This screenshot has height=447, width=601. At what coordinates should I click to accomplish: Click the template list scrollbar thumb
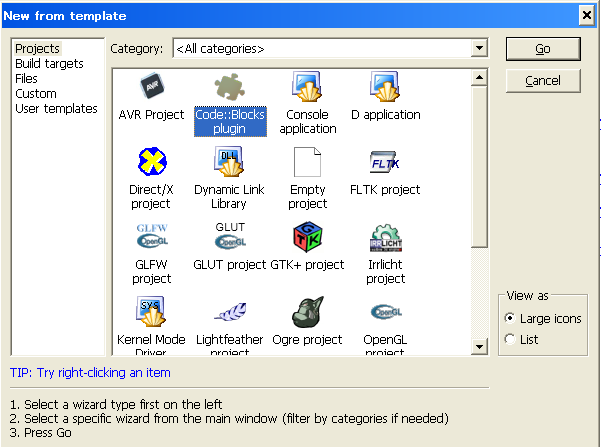pyautogui.click(x=479, y=167)
